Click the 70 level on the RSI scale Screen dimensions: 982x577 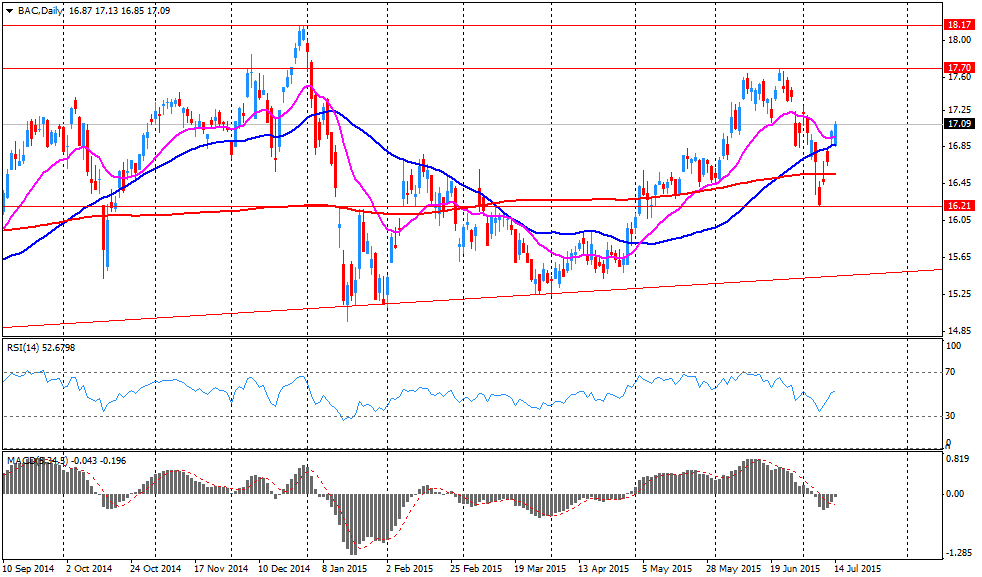950,372
